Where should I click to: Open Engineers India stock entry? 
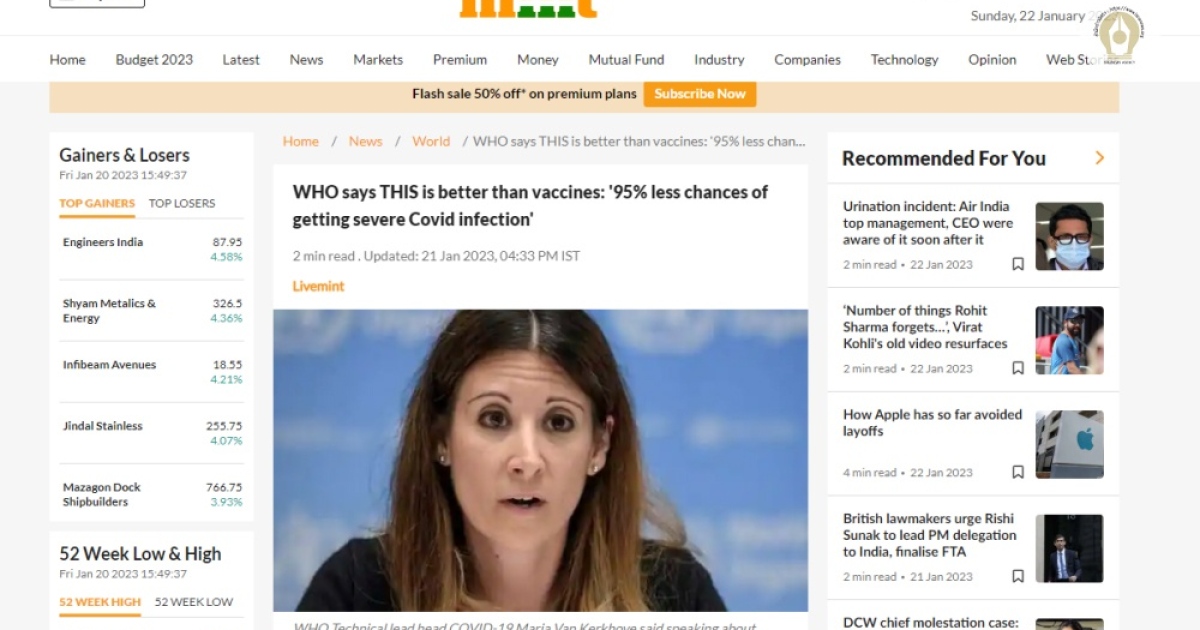pyautogui.click(x=103, y=242)
